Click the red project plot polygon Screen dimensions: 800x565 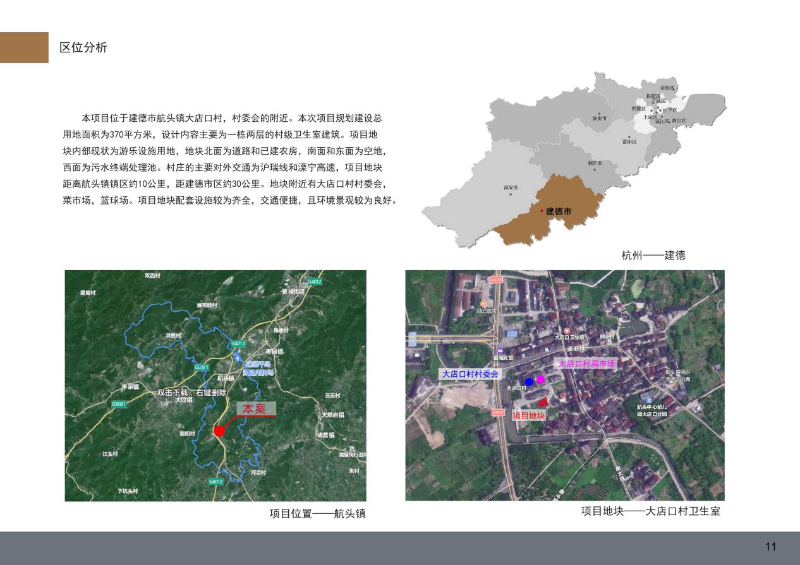[x=542, y=401]
